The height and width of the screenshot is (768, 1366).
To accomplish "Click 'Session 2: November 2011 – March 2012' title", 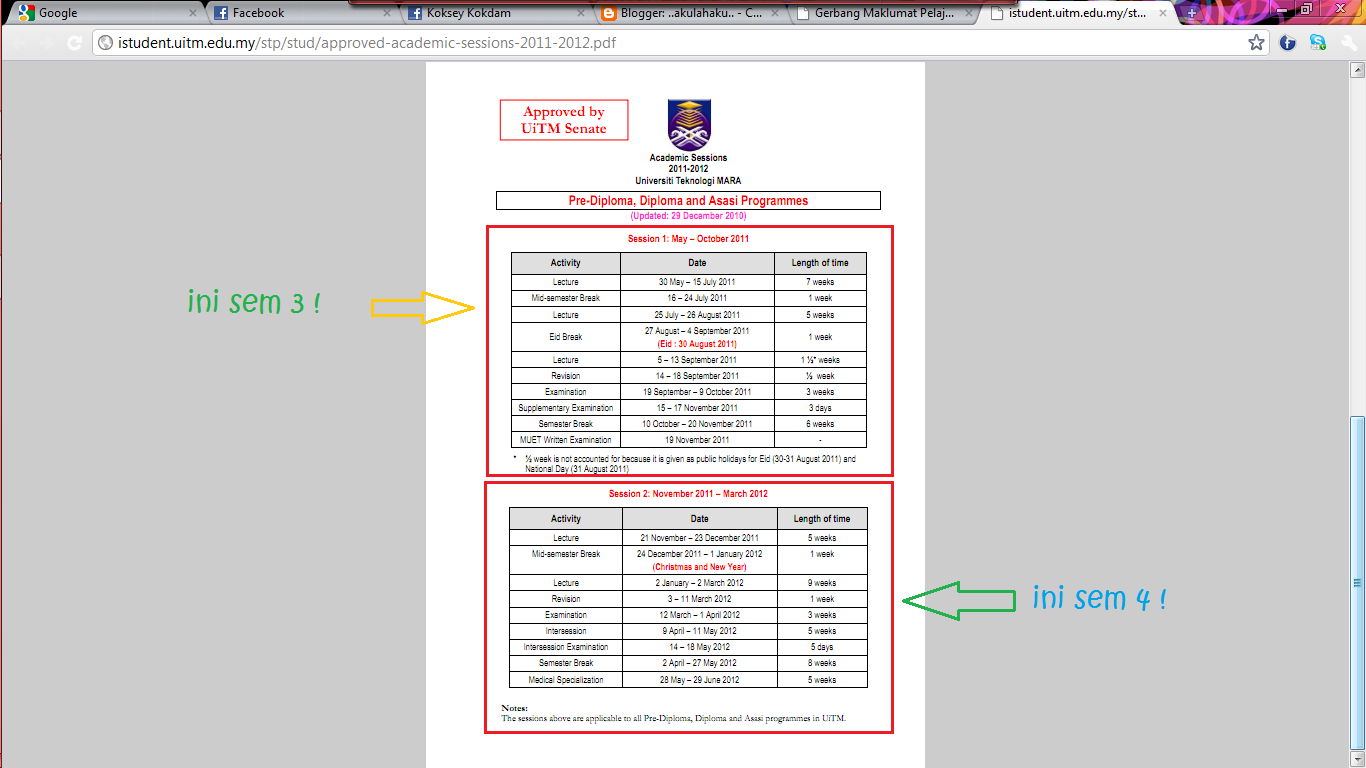I will (688, 494).
